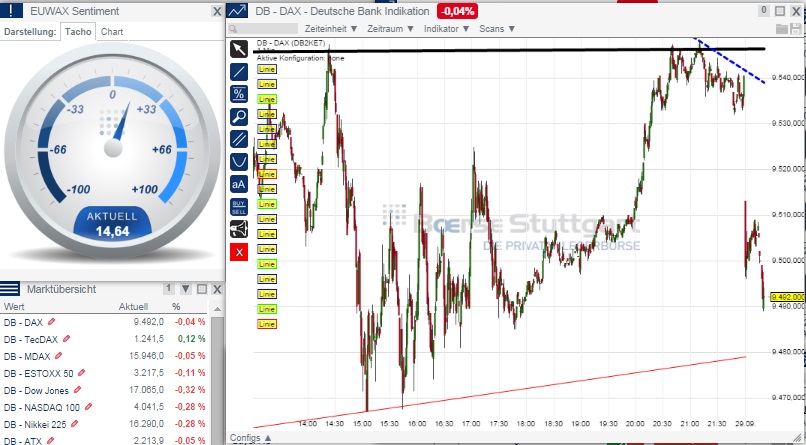This screenshot has width=806, height=445.
Task: Select the parabola curve tool
Action: (x=239, y=162)
